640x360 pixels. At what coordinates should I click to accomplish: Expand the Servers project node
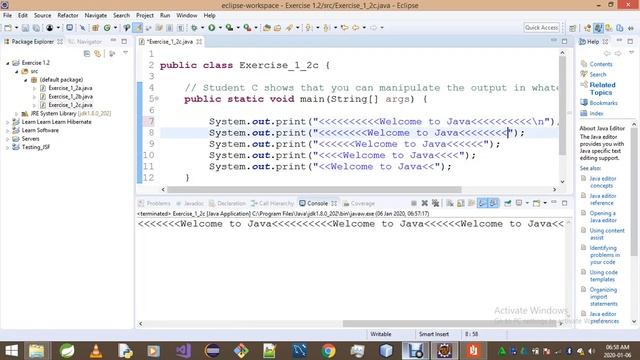8,139
